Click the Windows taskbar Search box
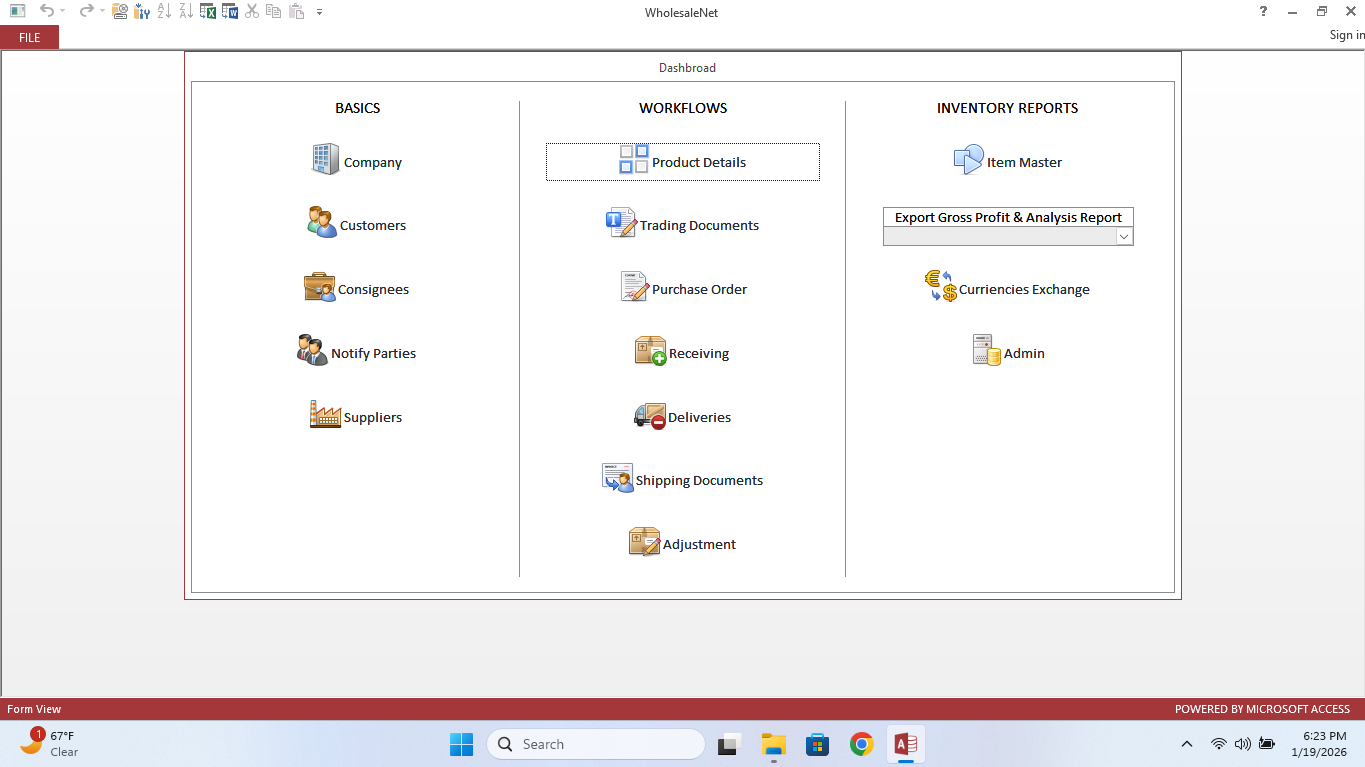The image size is (1365, 767). 596,744
